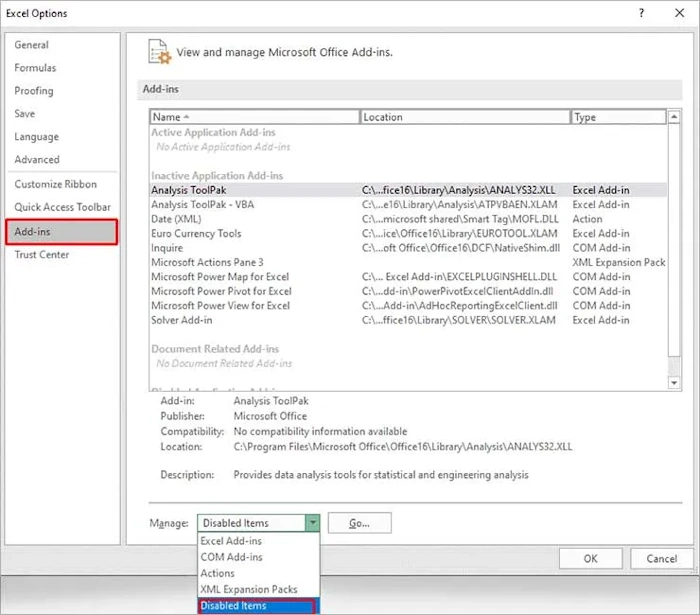Select Microsoft Power View for Excel

408,306
